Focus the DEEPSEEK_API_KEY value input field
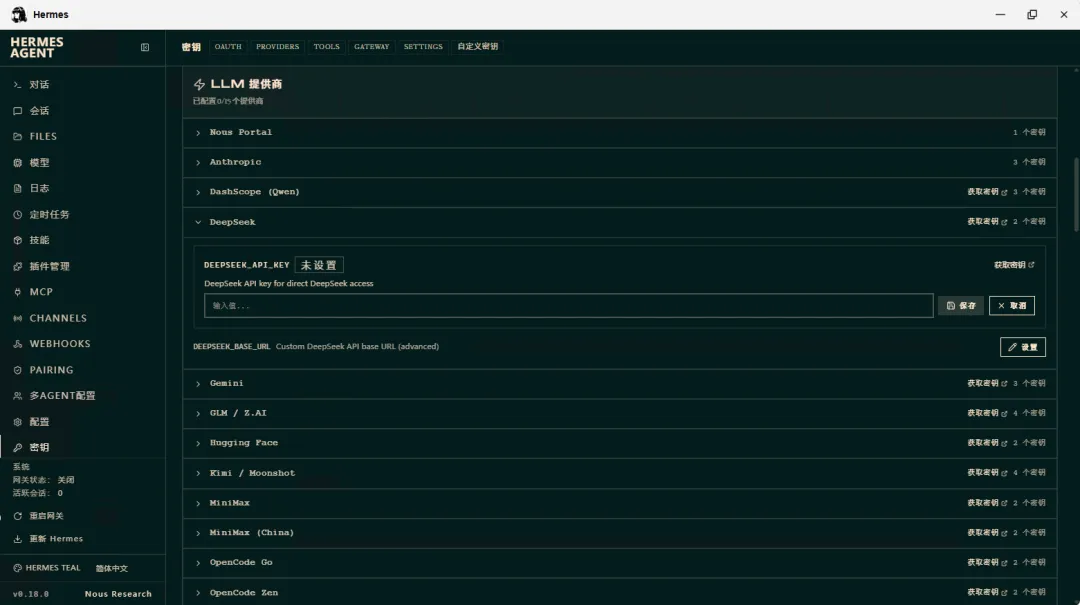Viewport: 1080px width, 605px height. (568, 306)
